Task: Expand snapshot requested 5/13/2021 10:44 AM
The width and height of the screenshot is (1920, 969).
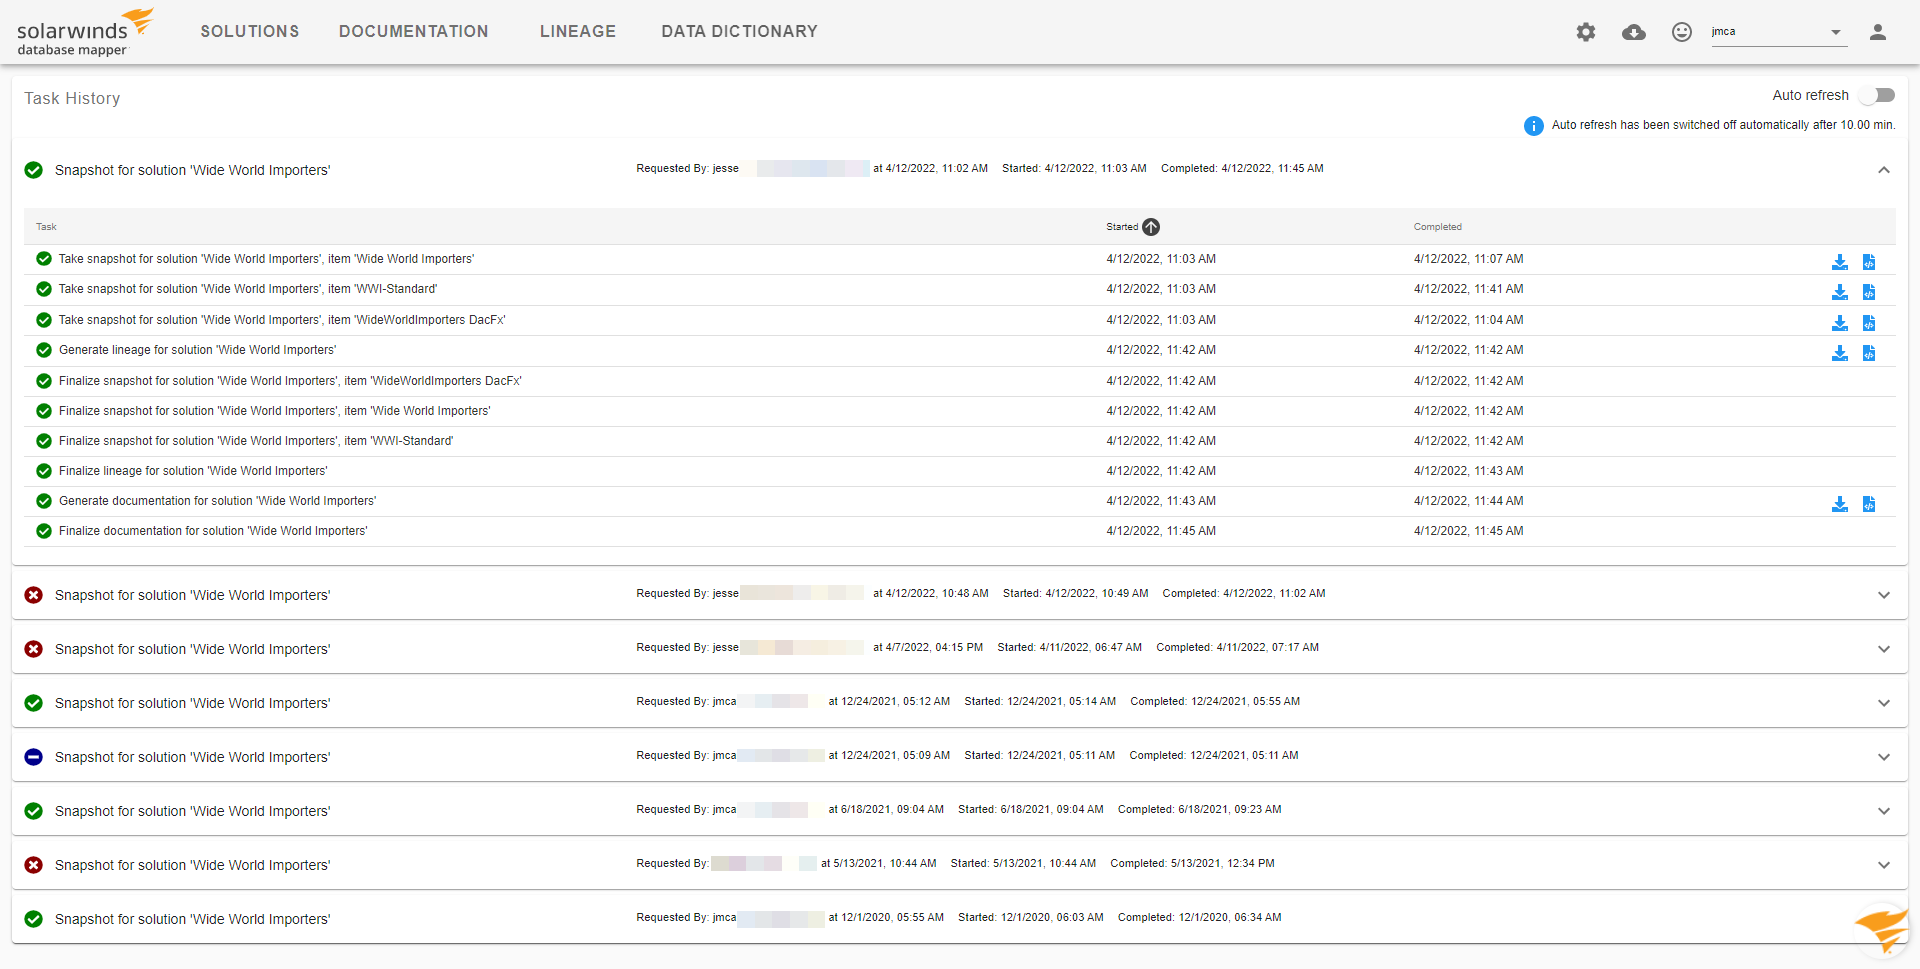Action: 1884,865
